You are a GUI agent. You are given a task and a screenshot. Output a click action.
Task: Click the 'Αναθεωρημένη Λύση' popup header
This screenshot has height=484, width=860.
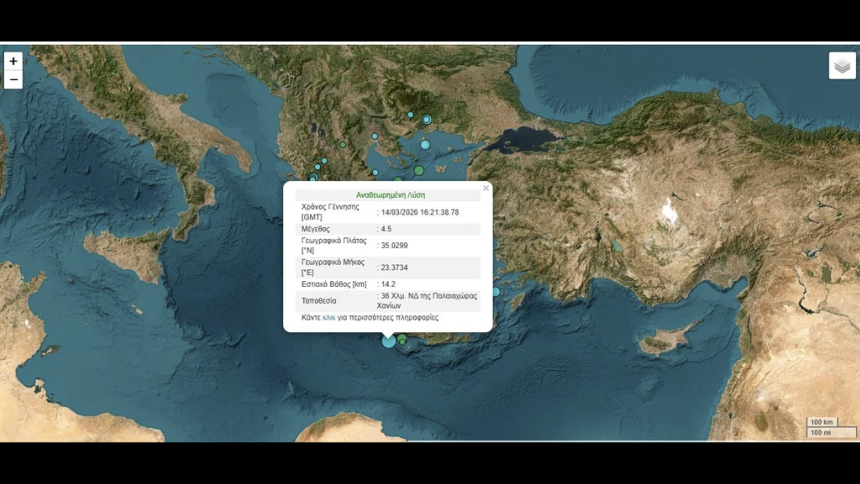click(389, 195)
